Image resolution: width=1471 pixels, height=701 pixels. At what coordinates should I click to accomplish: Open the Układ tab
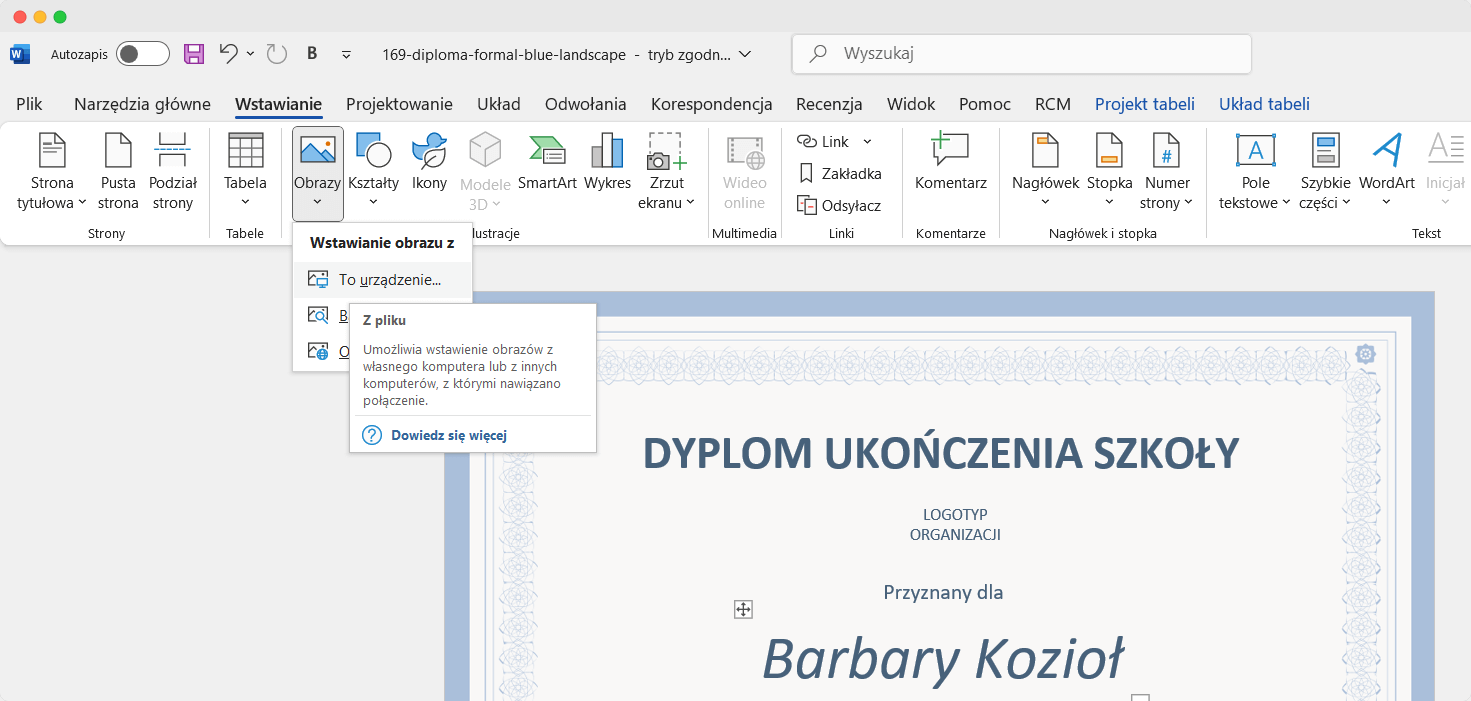499,104
